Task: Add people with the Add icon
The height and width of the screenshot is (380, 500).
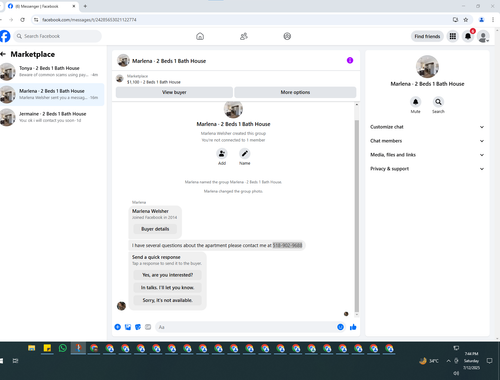Action: click(222, 154)
